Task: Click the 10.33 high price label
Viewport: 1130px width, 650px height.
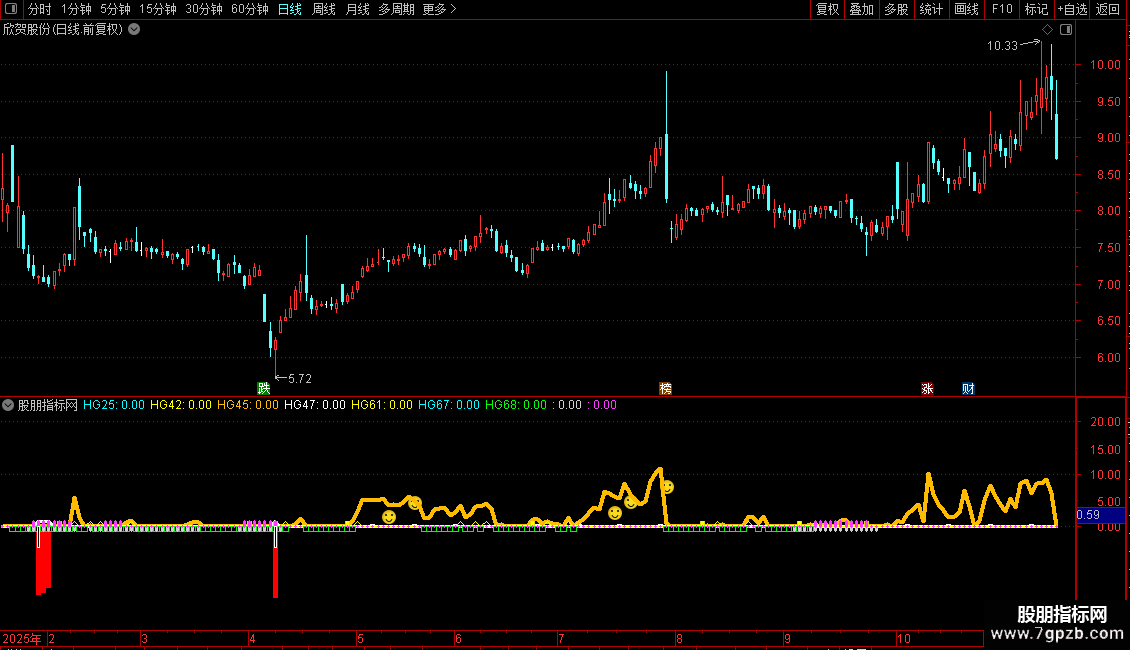Action: [x=1002, y=45]
